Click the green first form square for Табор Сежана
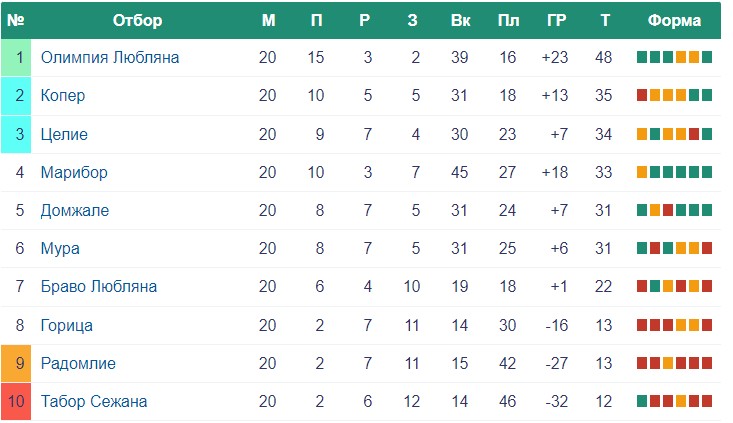The width and height of the screenshot is (733, 423). [642, 401]
